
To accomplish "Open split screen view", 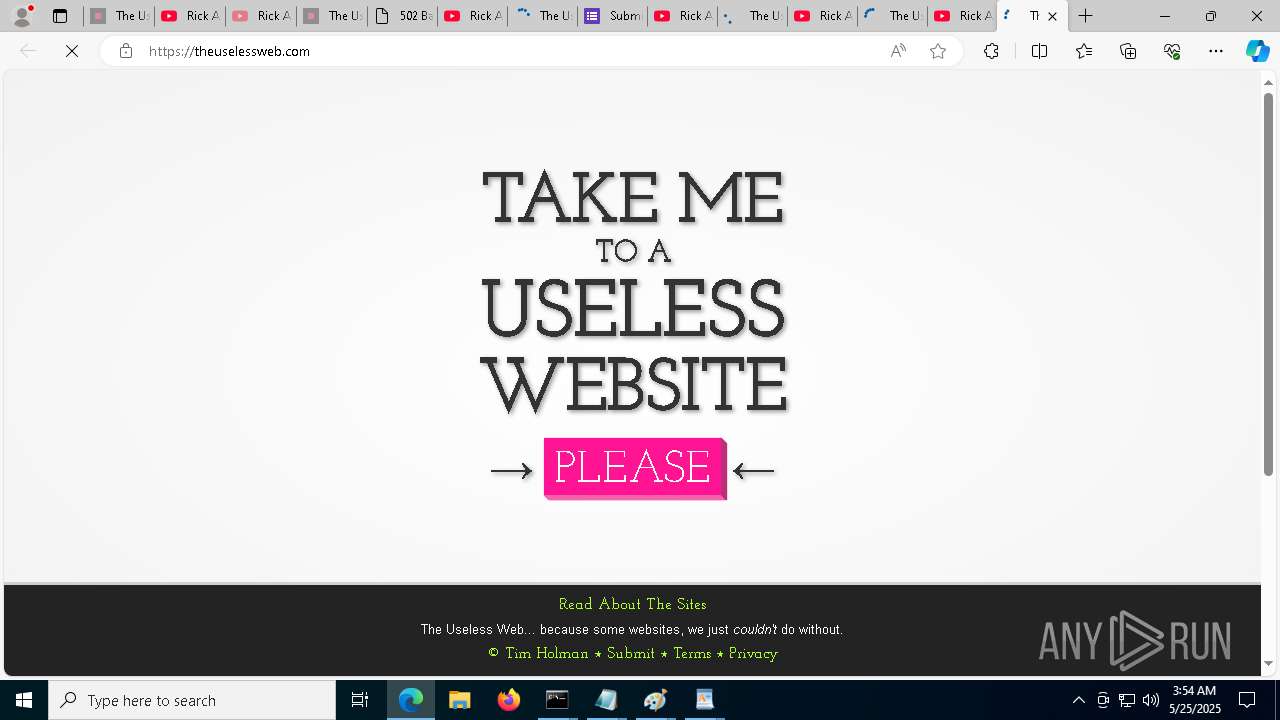I will coord(1039,51).
